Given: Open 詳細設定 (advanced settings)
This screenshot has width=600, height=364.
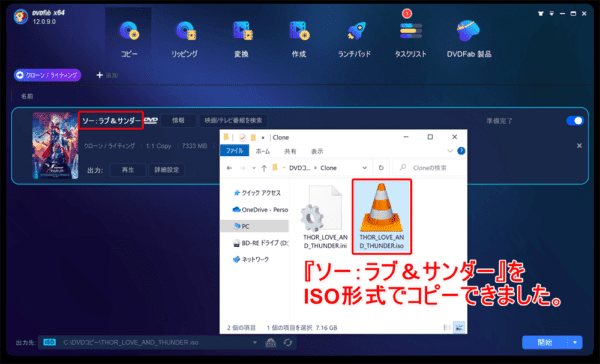Looking at the screenshot, I should pos(166,170).
